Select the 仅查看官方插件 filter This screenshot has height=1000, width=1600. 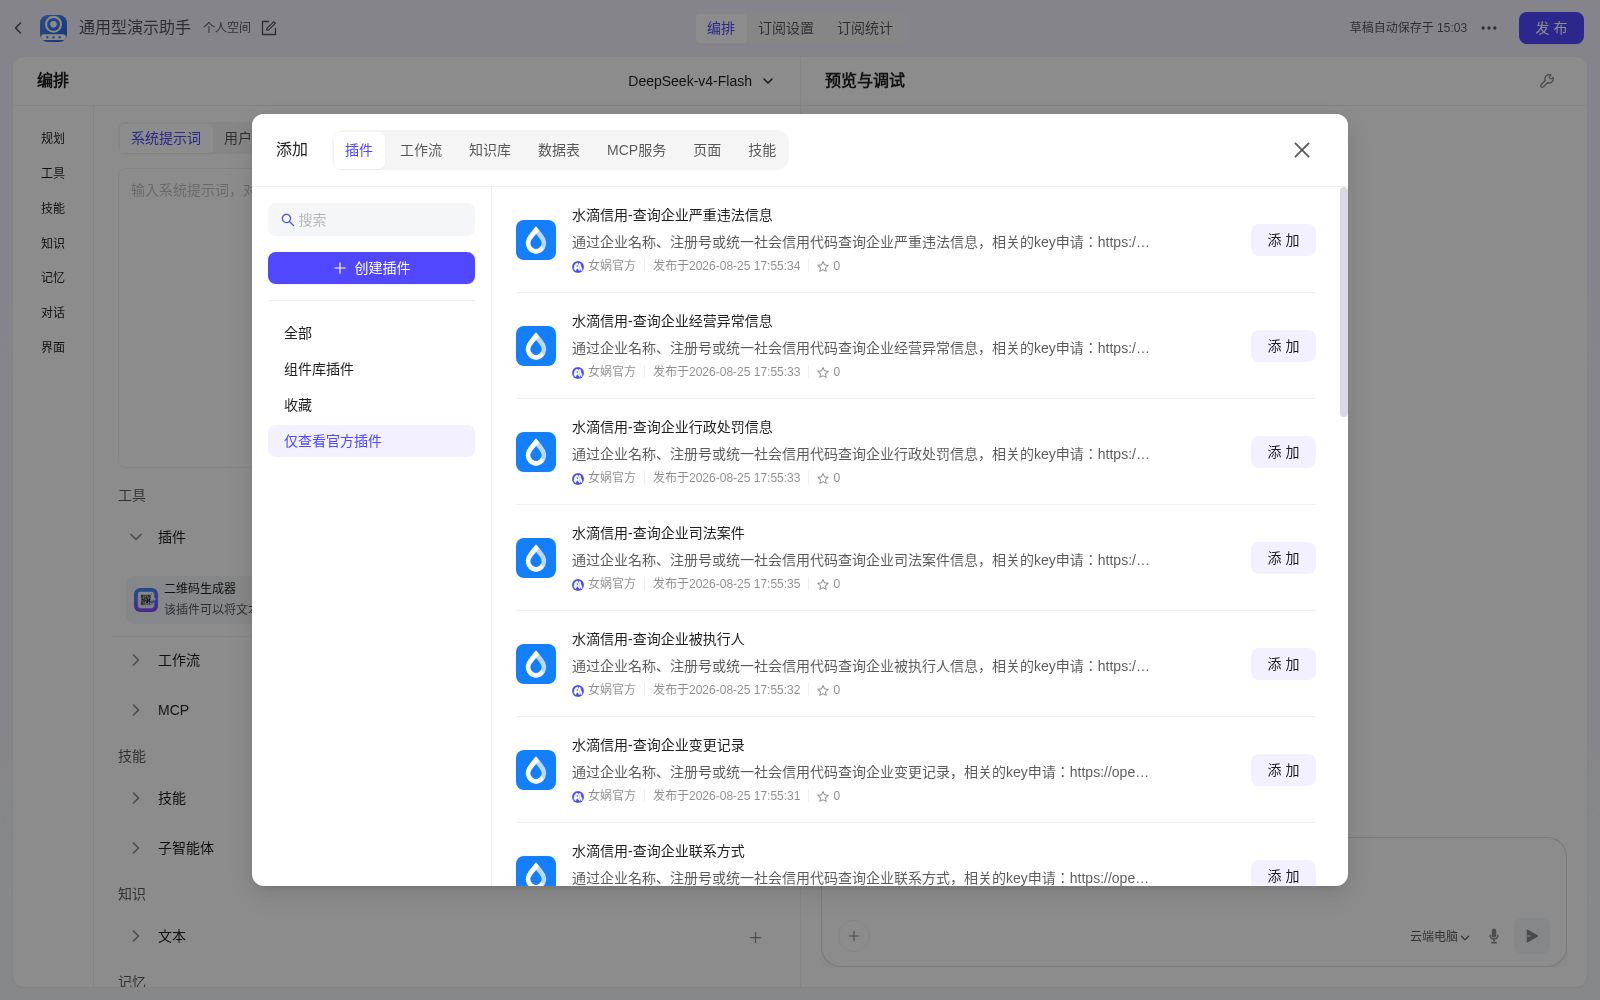coord(371,441)
